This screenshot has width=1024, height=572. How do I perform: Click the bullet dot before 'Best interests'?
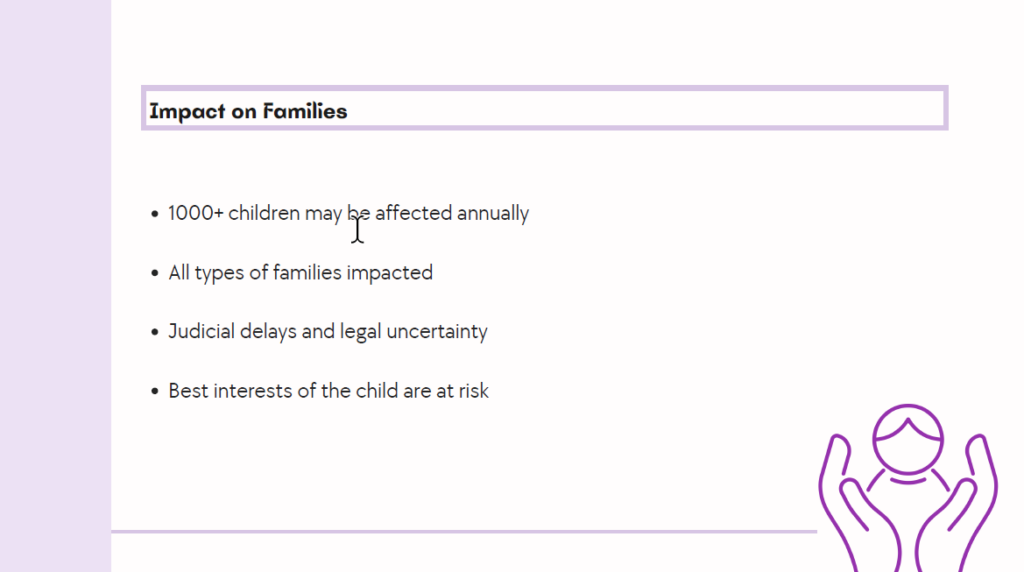(x=155, y=391)
